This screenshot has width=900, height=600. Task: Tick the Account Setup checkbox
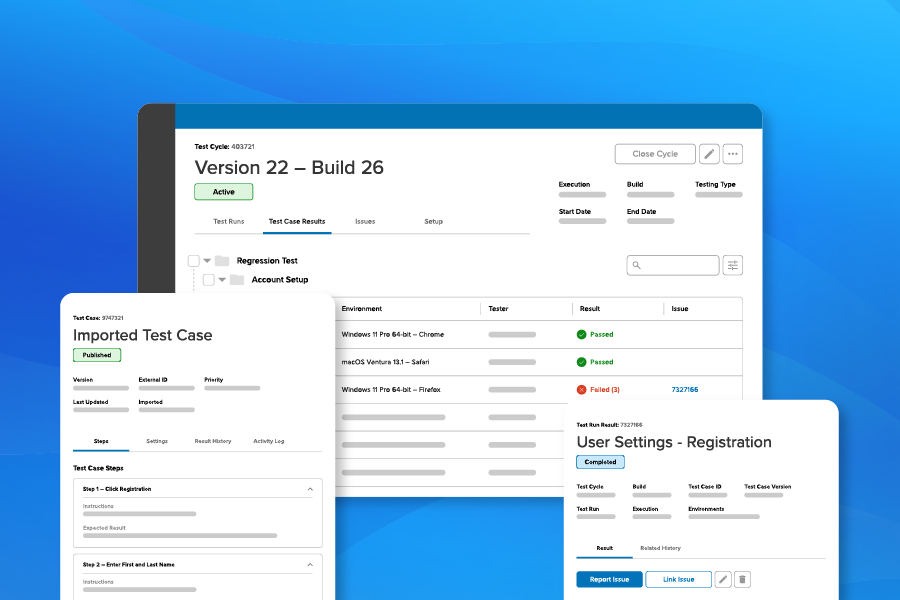209,280
